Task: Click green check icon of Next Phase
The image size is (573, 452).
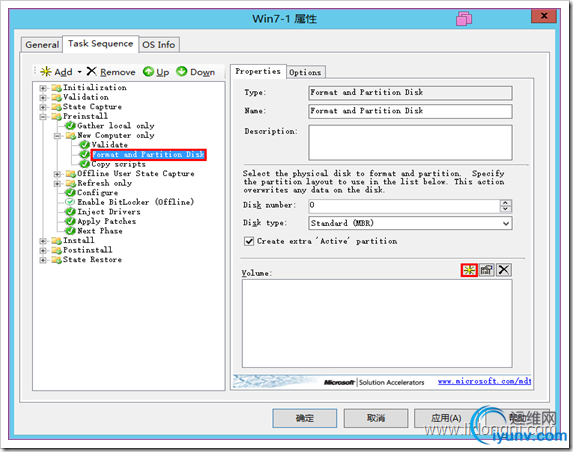Action: 70,231
